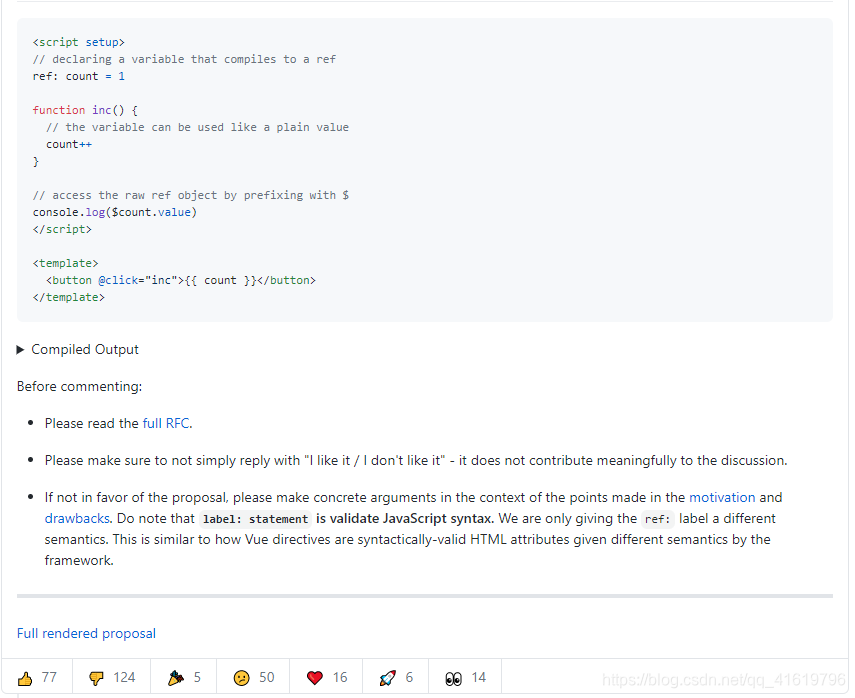This screenshot has width=855, height=698.
Task: Click the heart reaction count 16
Action: click(x=340, y=677)
